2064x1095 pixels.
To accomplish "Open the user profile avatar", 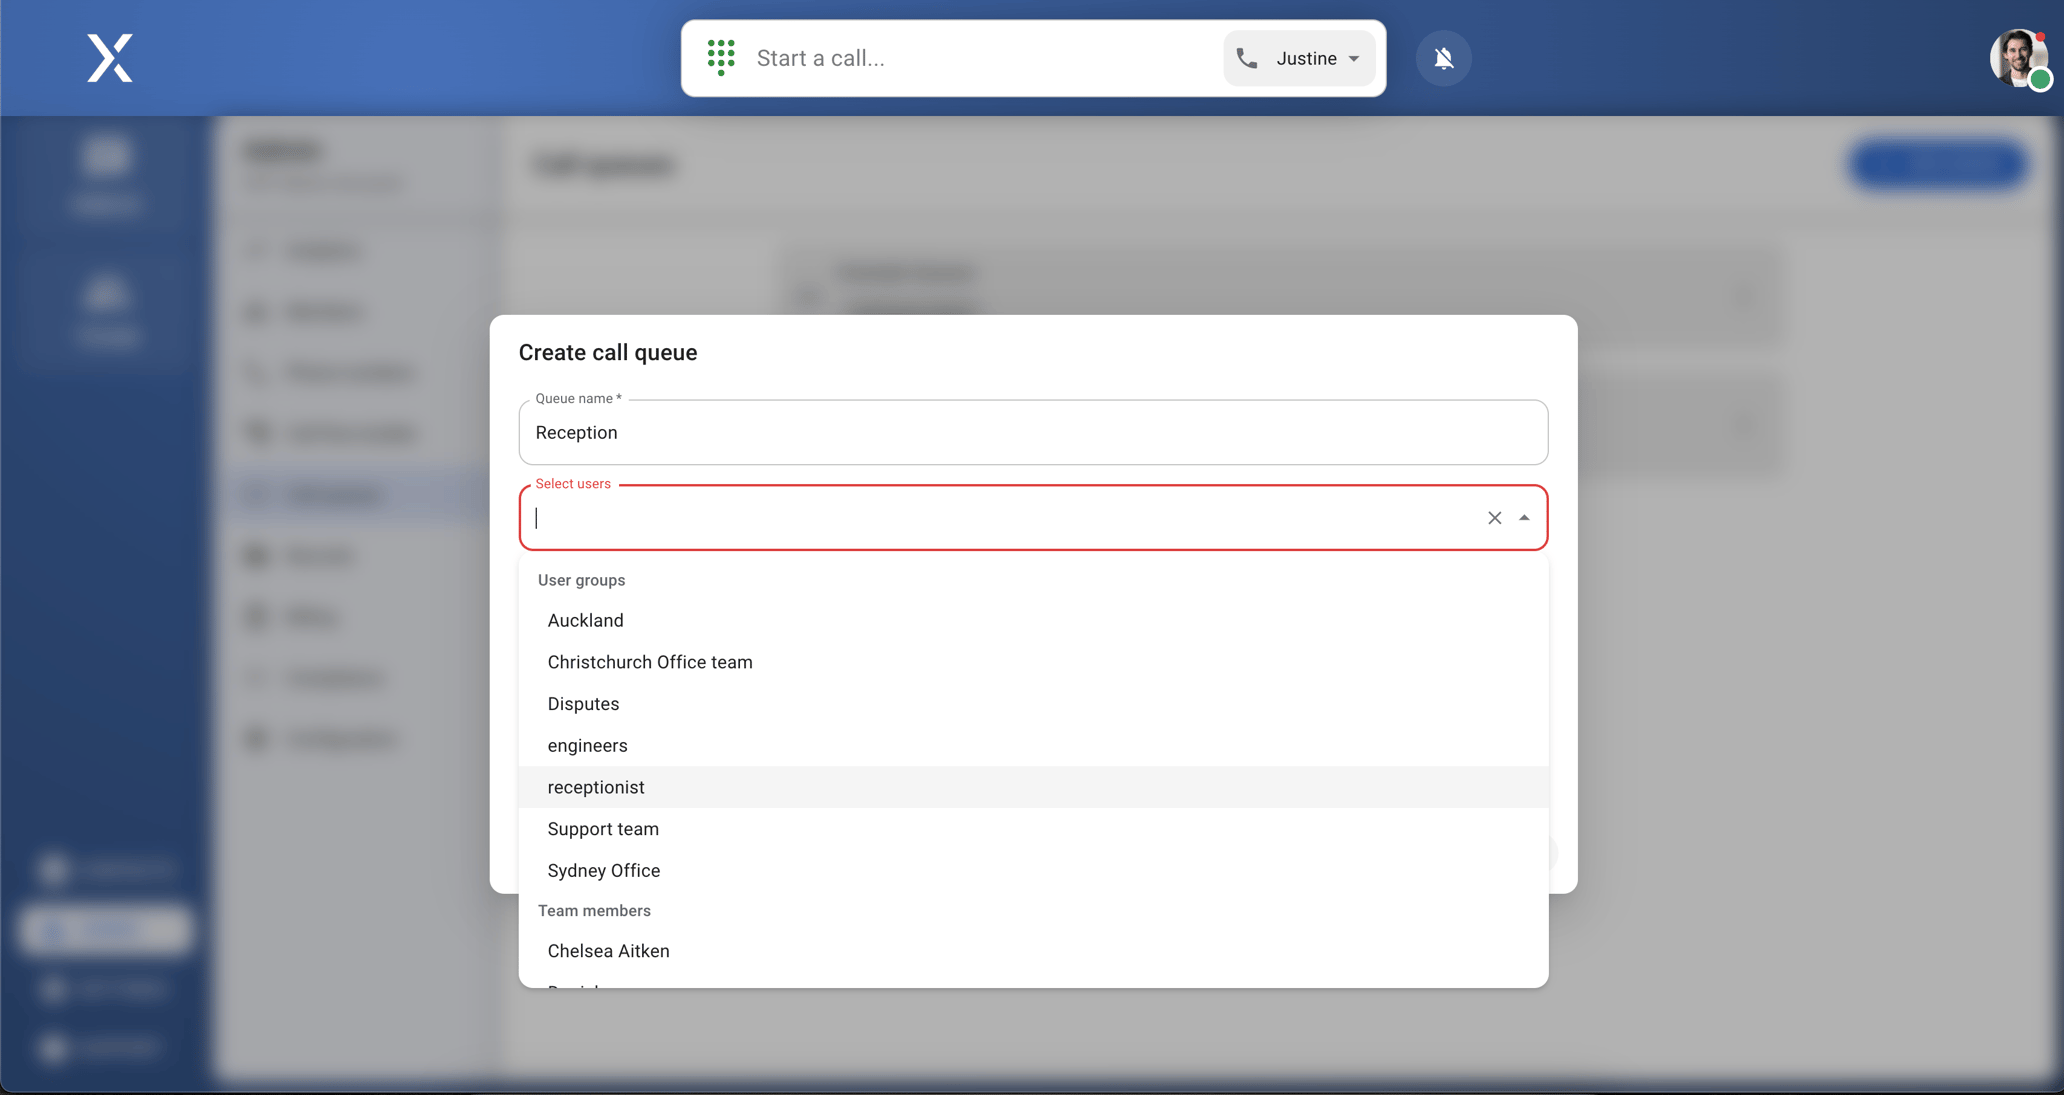I will 2019,58.
